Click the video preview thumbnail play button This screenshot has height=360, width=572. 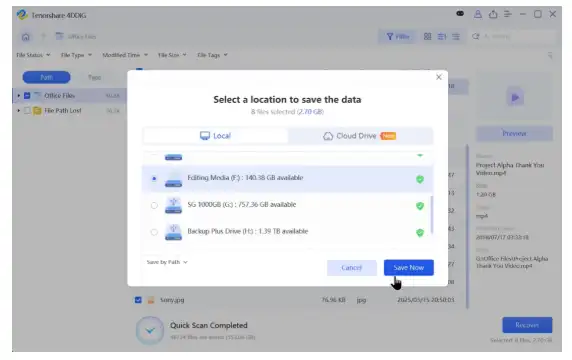515,97
